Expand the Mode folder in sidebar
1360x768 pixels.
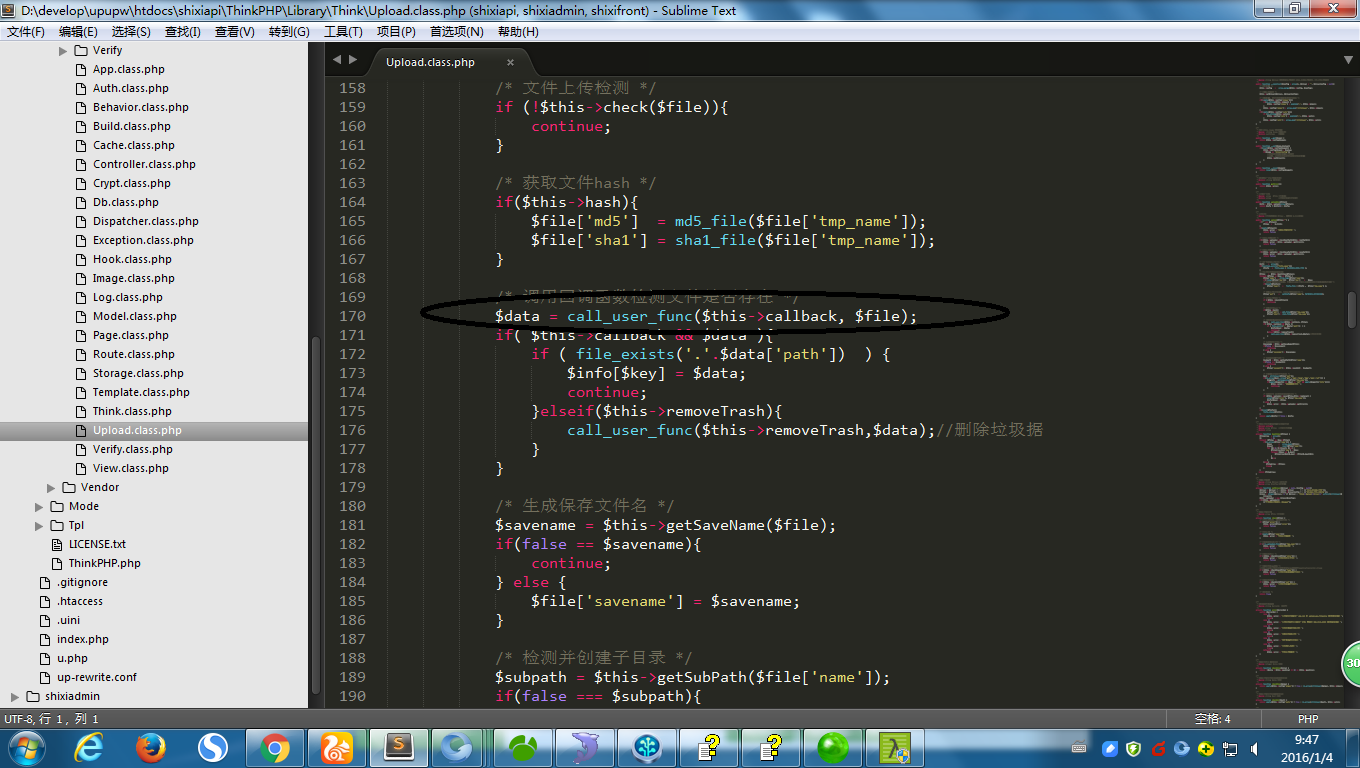click(39, 506)
